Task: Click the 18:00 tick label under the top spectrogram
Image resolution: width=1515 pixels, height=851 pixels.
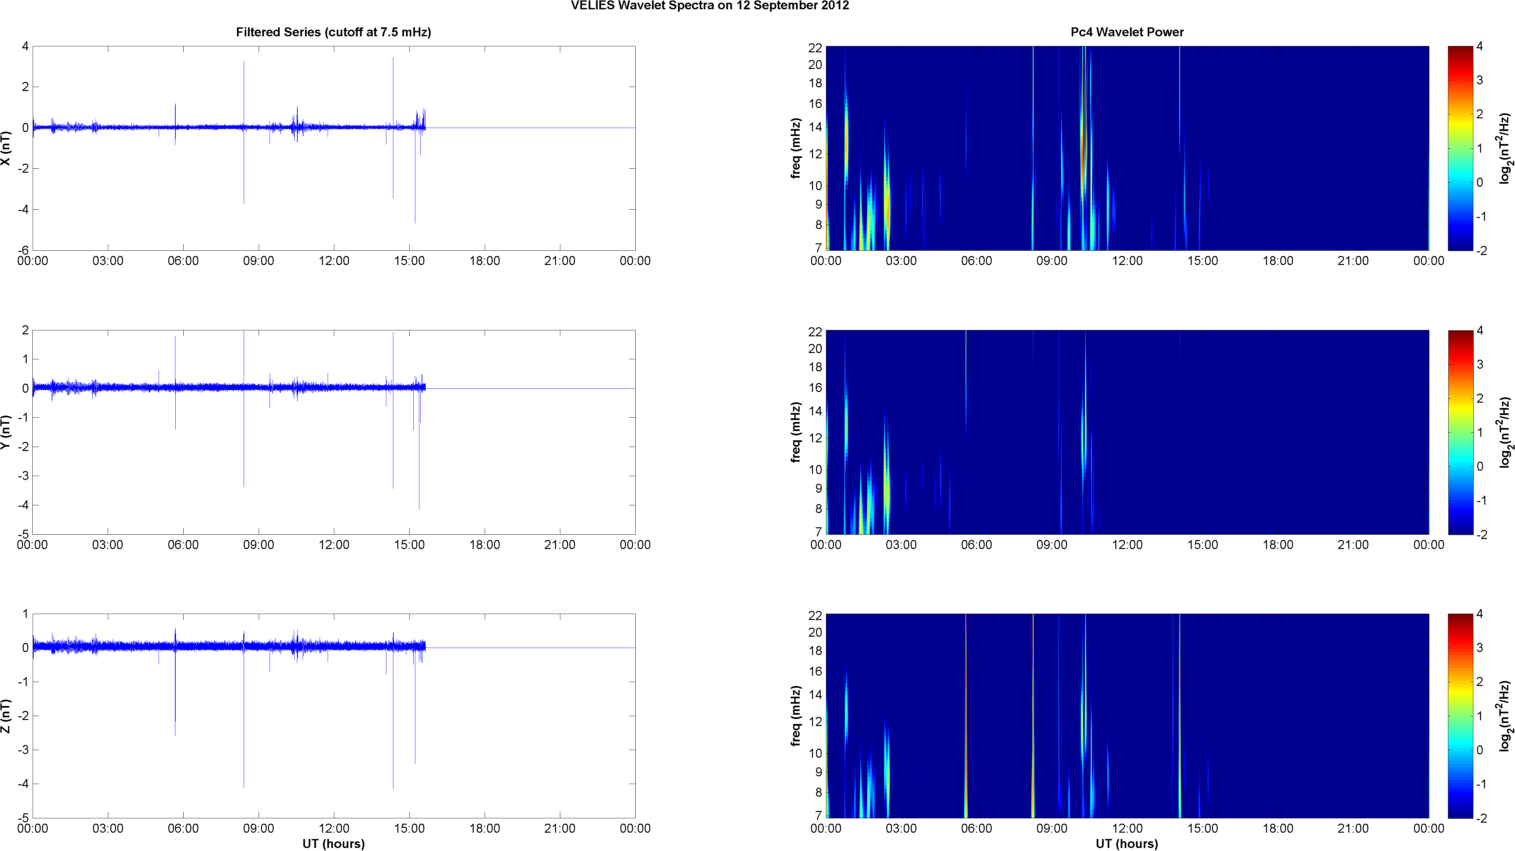Action: coord(1277,261)
